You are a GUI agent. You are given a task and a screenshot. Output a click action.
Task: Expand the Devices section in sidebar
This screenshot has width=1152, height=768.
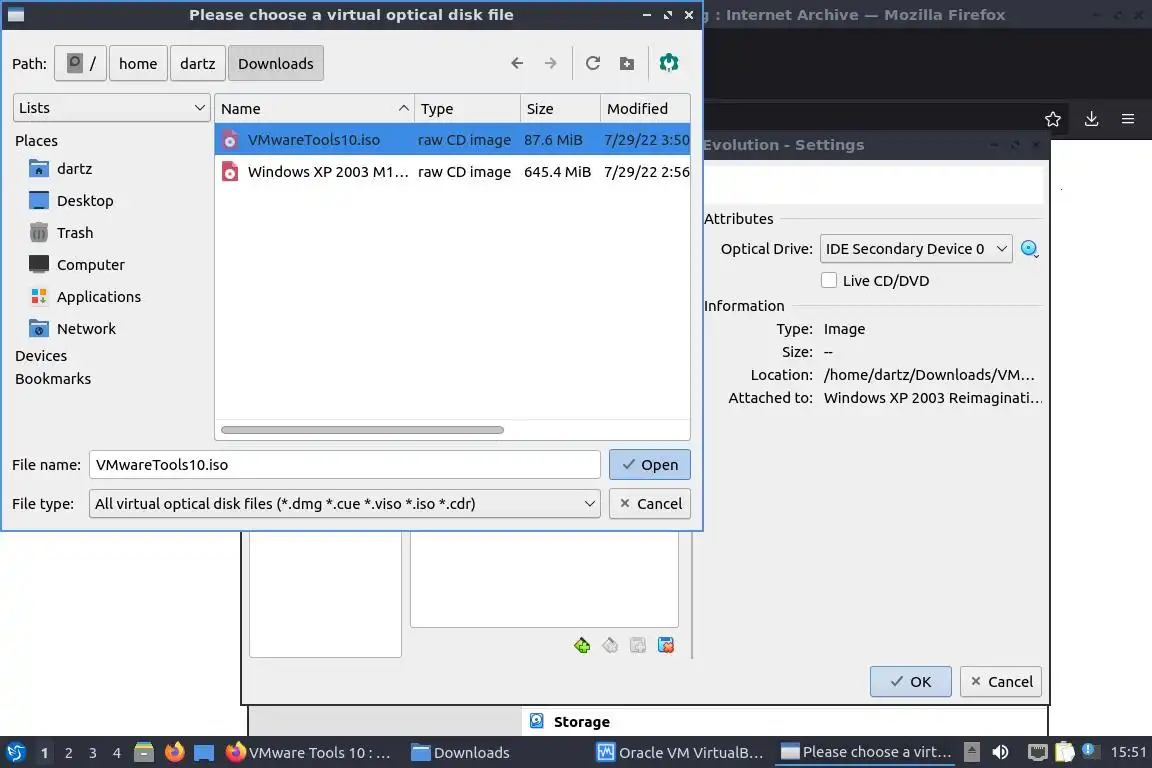coord(41,356)
